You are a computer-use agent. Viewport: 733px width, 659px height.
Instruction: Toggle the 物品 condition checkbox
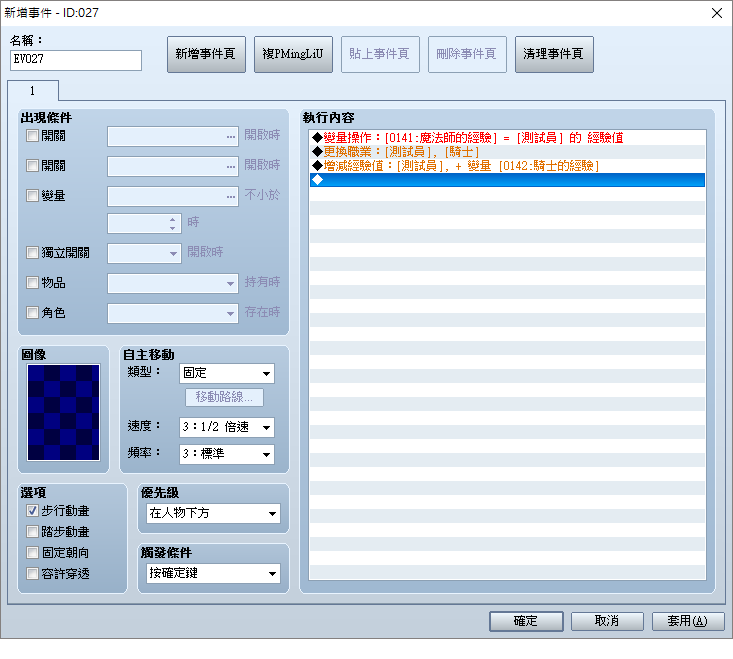click(x=32, y=283)
